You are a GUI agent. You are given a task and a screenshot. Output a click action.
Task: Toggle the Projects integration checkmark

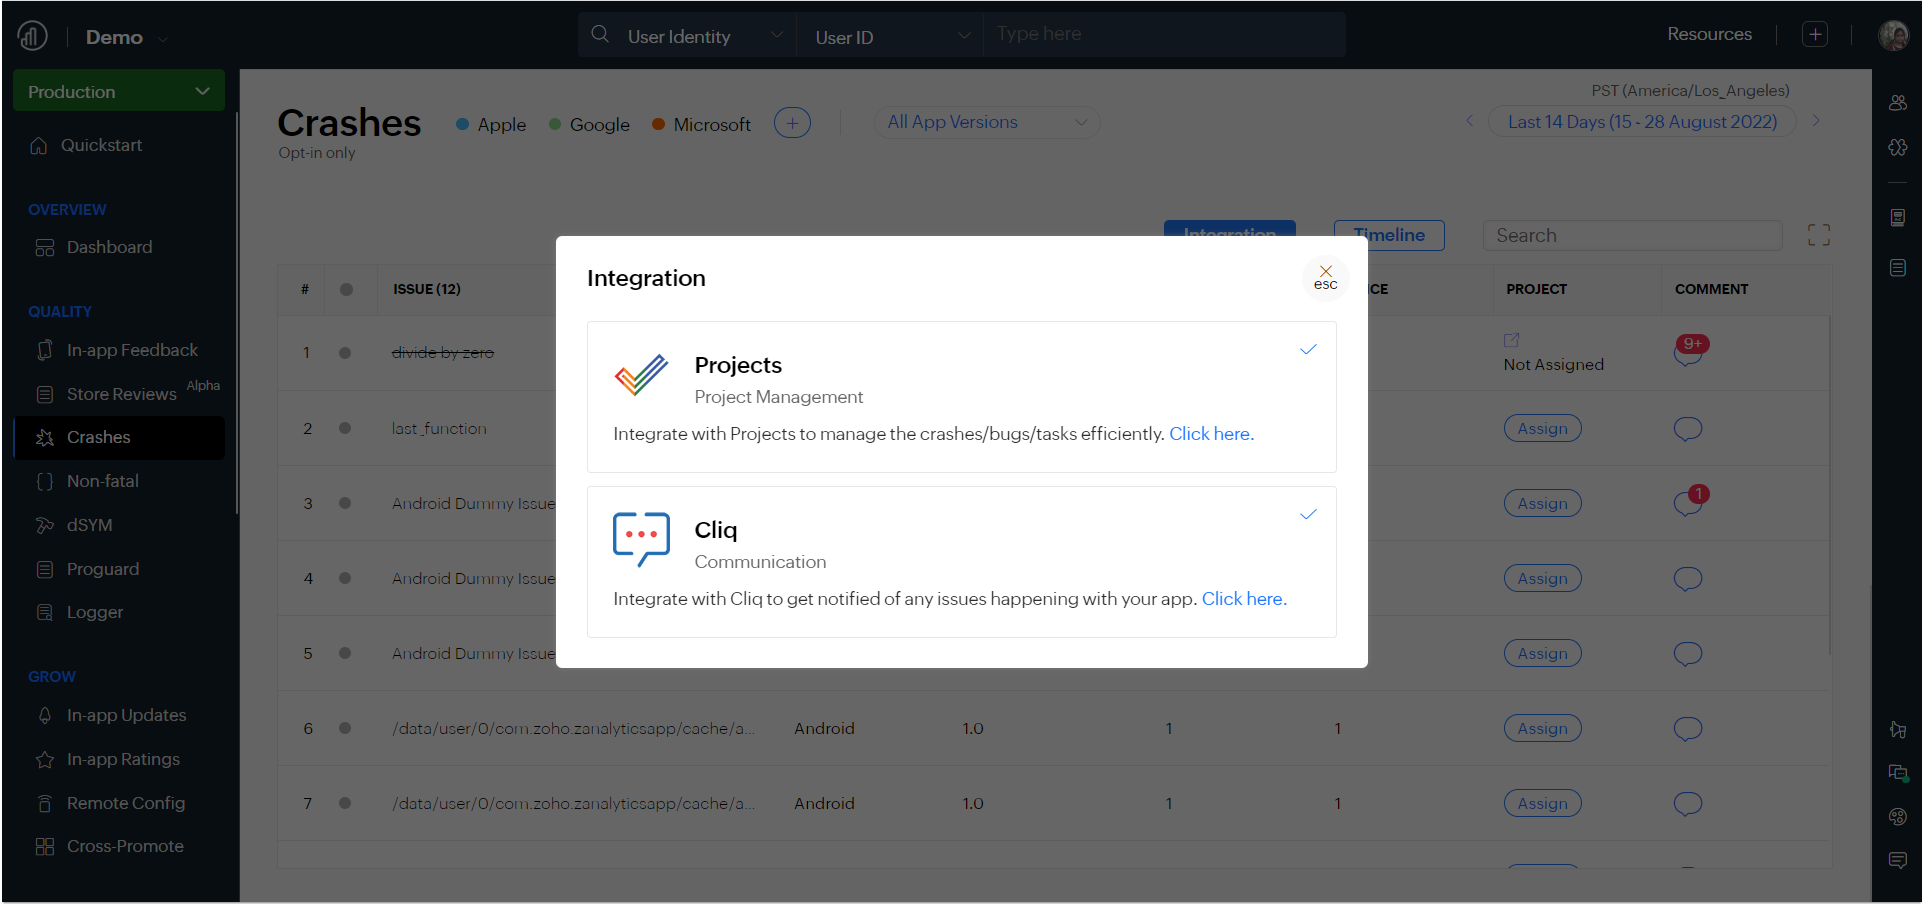1307,350
